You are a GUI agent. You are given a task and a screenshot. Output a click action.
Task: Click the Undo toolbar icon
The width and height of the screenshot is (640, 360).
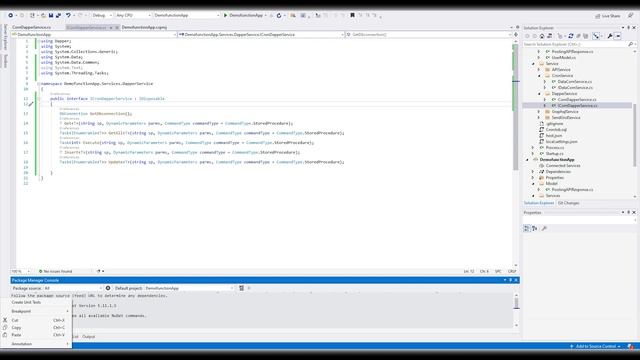pos(68,15)
